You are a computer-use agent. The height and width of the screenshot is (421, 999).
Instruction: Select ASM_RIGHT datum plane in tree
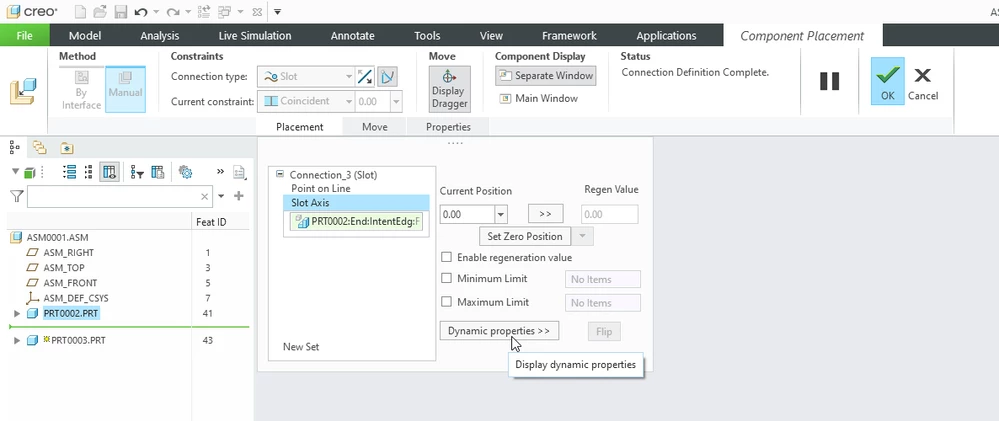(68, 253)
